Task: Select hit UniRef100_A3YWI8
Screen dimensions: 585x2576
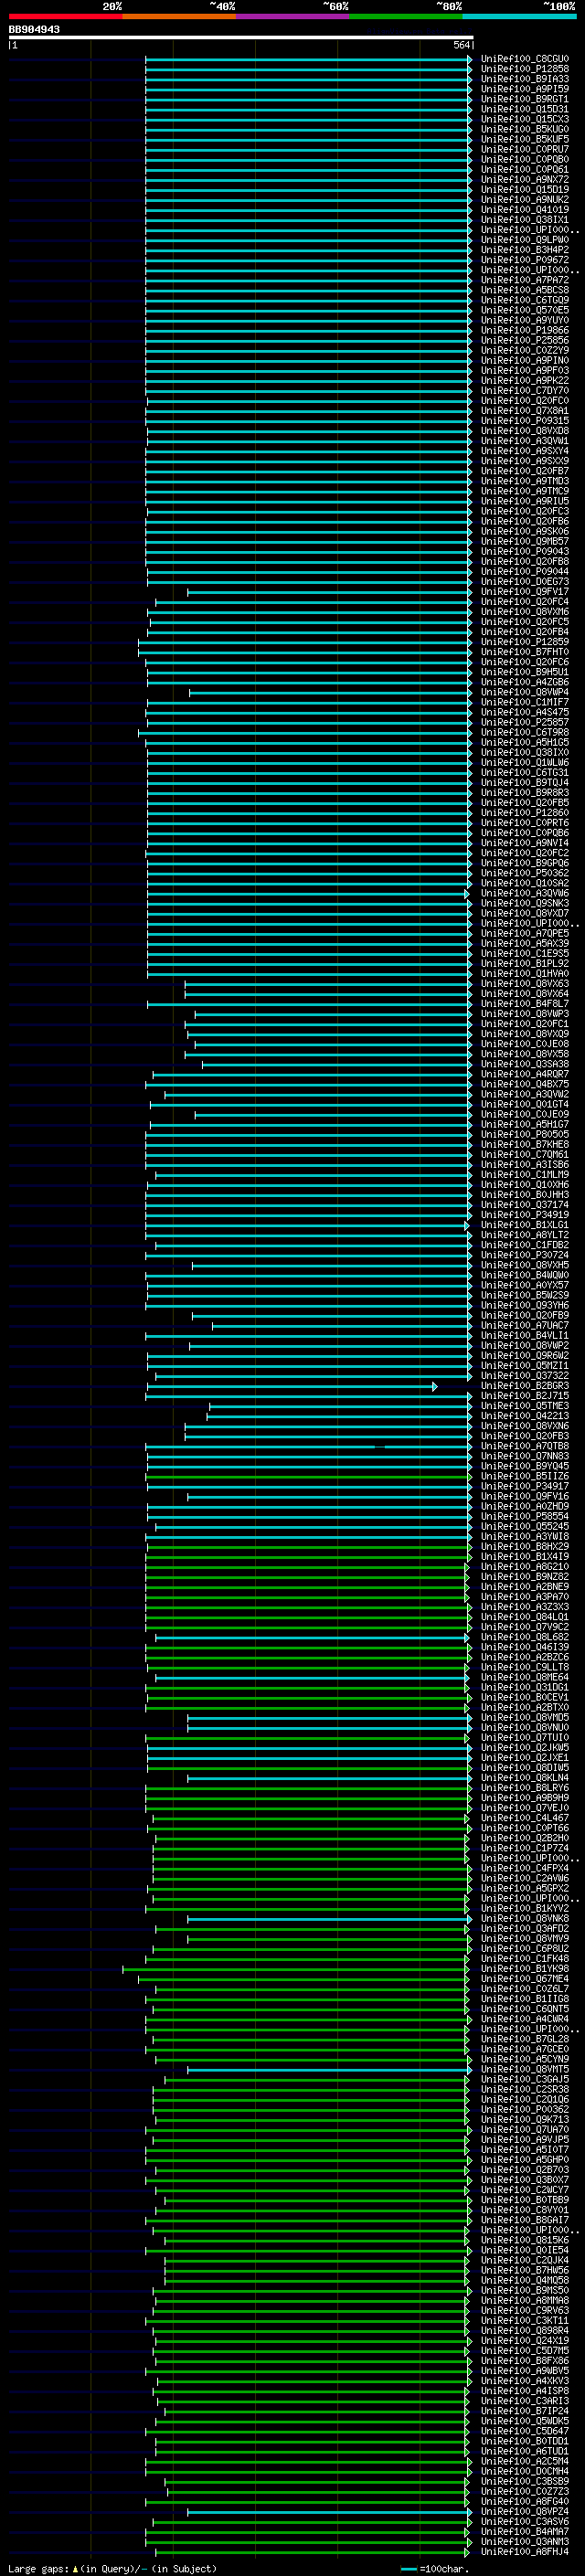Action: pyautogui.click(x=524, y=1536)
